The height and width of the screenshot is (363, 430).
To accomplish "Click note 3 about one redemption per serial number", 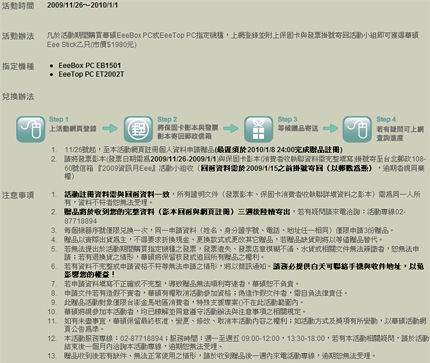I will (229, 230).
